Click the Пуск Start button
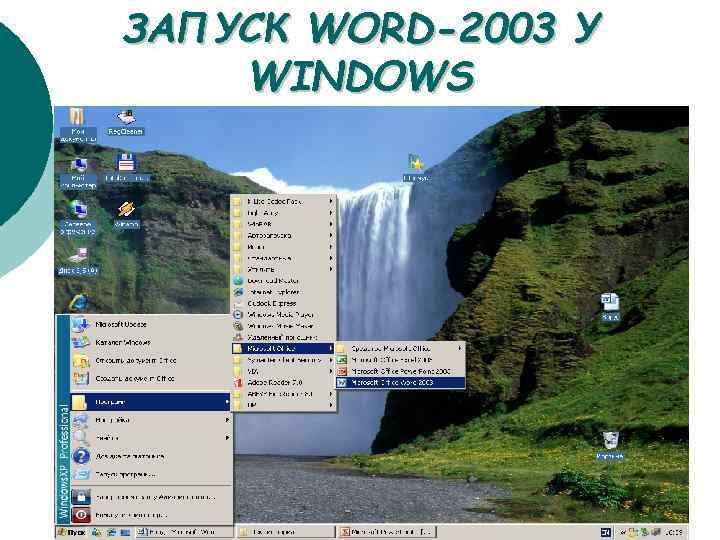 [72, 532]
